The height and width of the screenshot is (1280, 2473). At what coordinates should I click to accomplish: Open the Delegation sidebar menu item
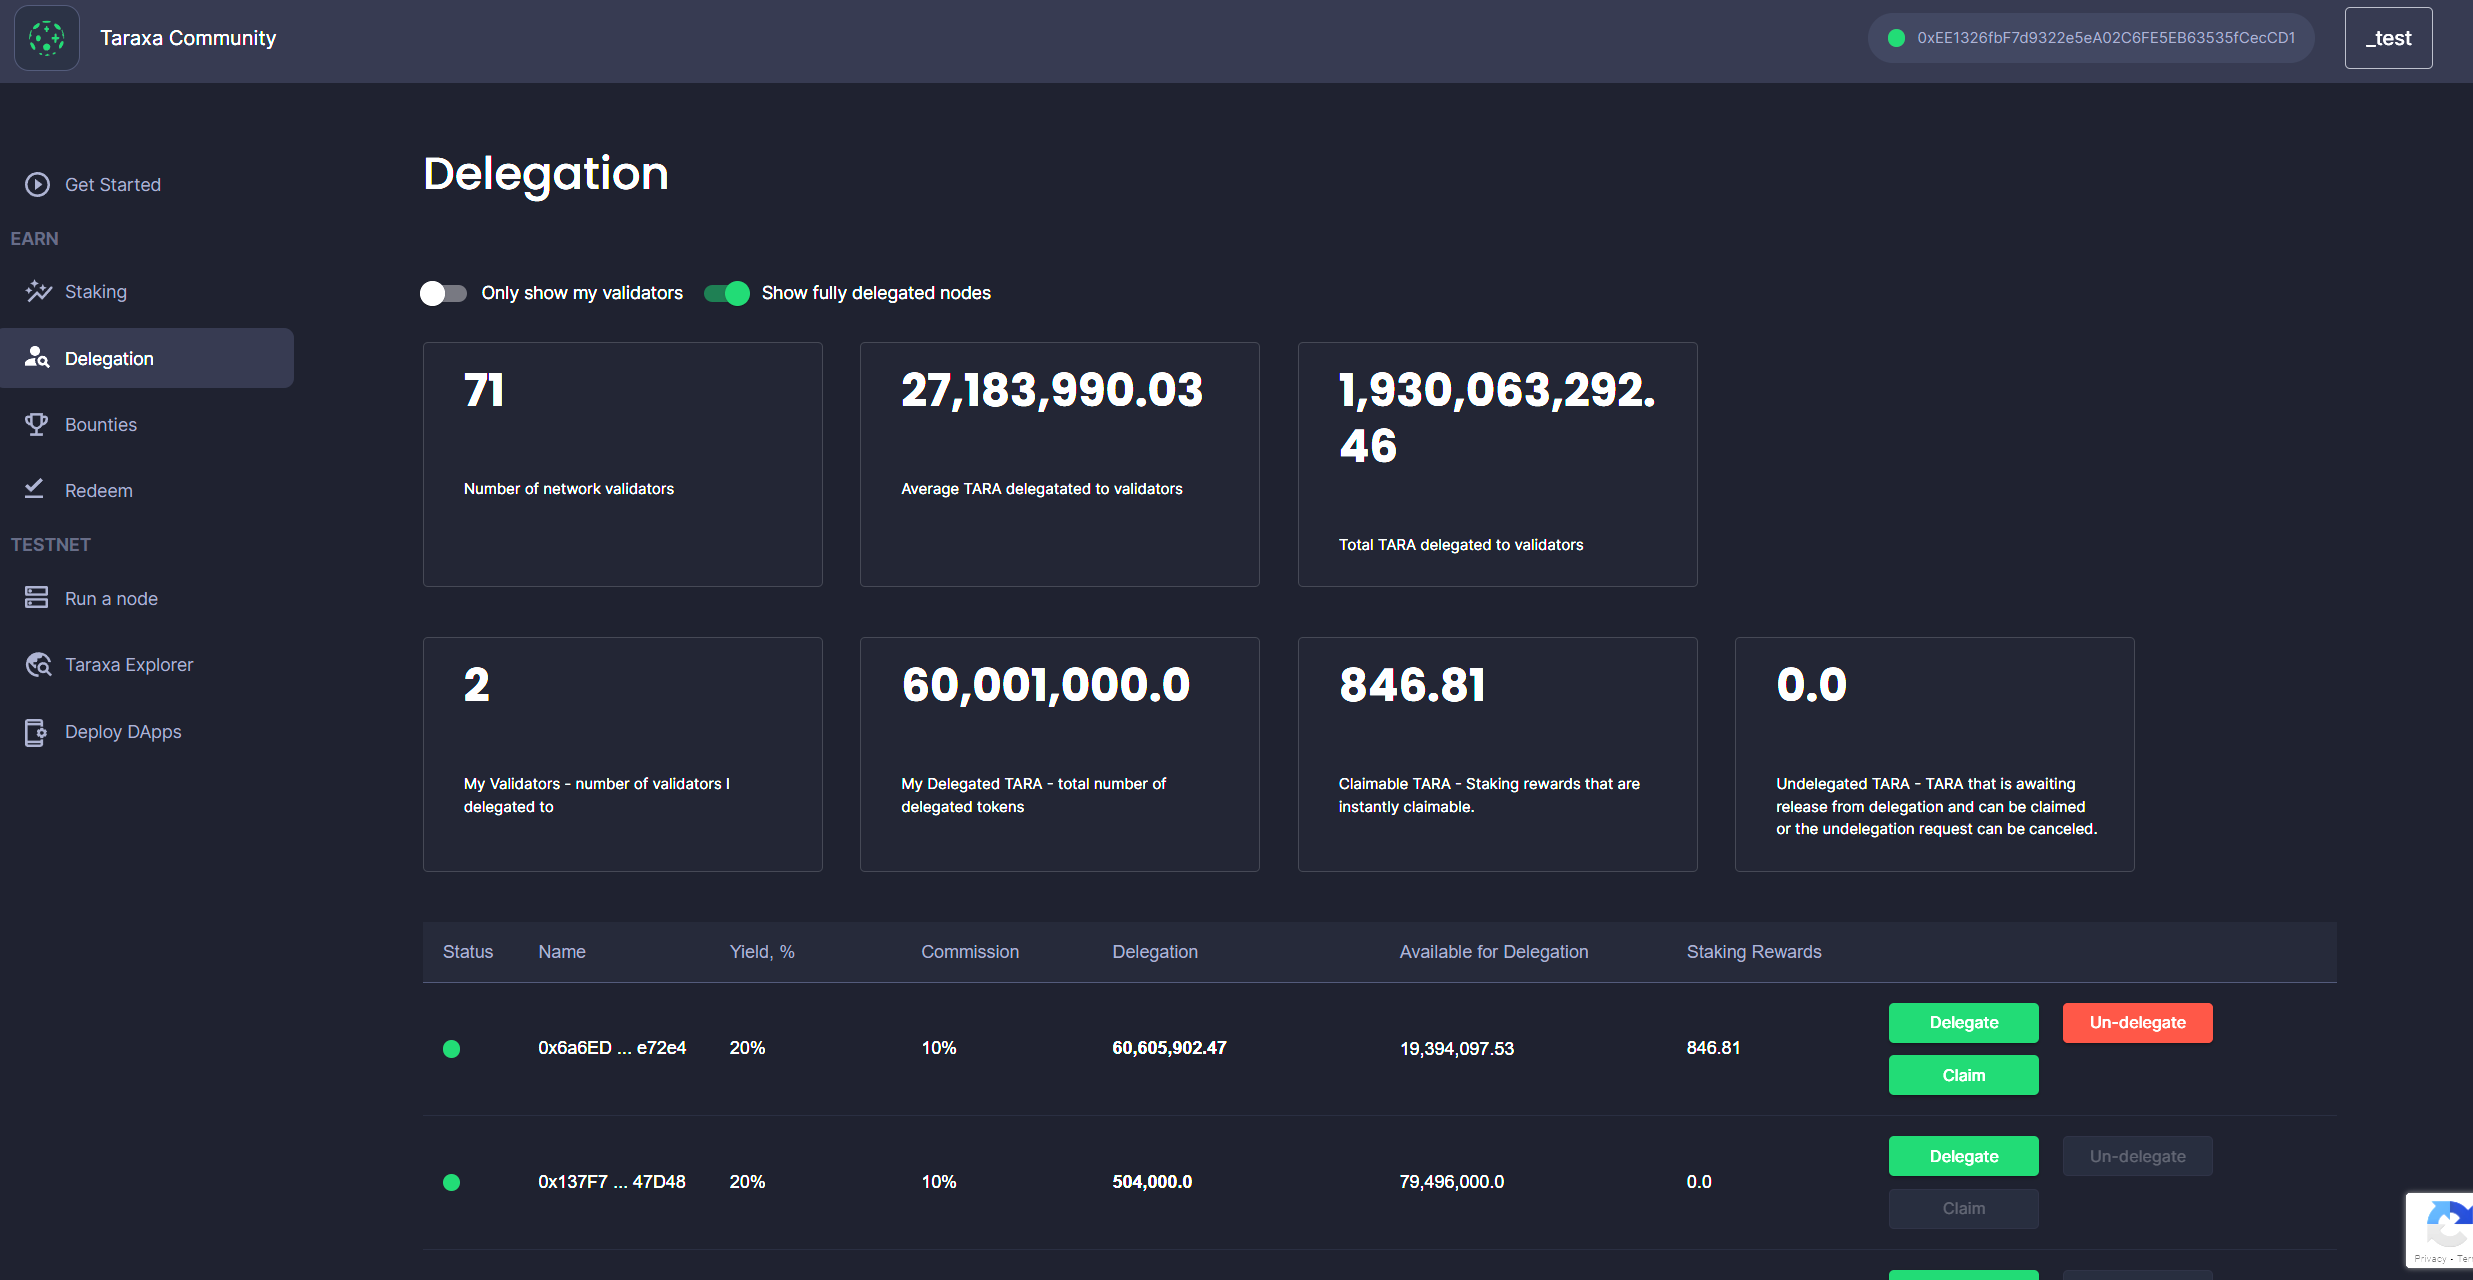109,358
